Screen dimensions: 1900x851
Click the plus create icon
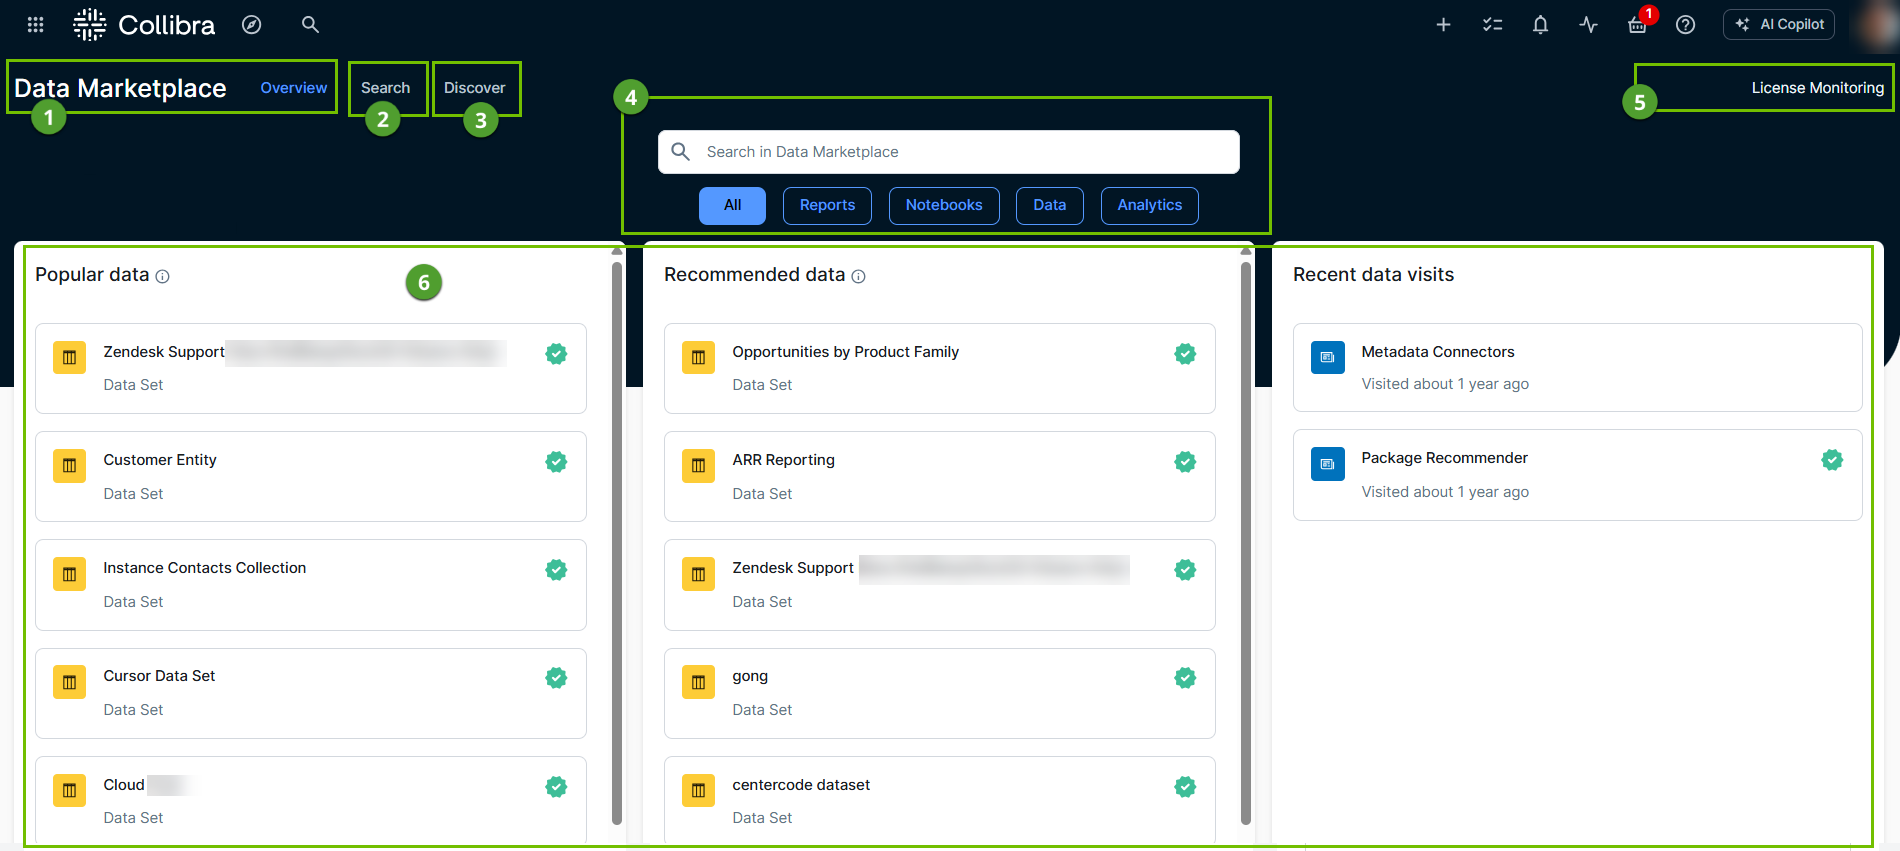click(x=1443, y=24)
